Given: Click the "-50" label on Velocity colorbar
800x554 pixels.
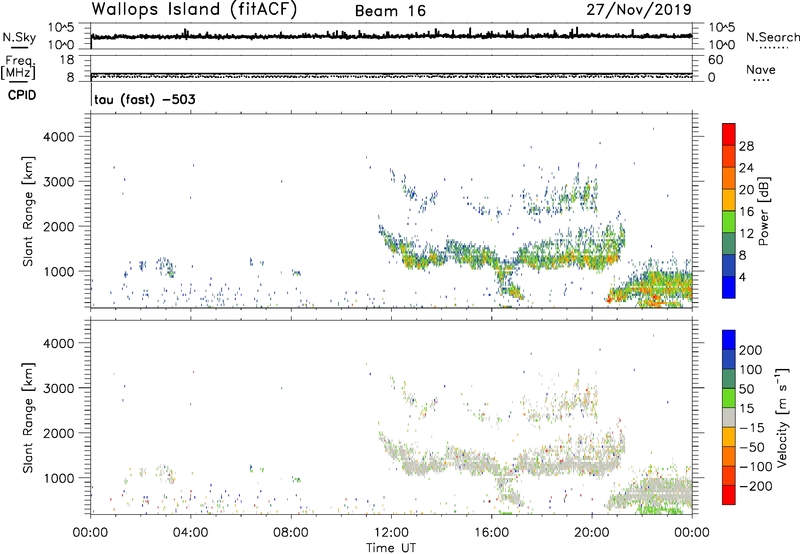Looking at the screenshot, I should [751, 447].
